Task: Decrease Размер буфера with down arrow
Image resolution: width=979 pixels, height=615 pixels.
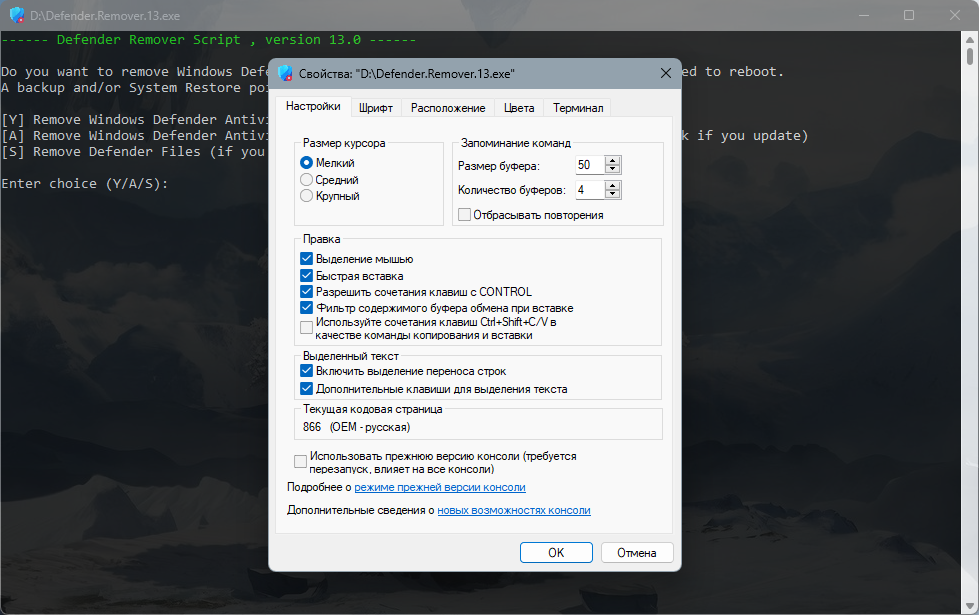Action: (613, 169)
